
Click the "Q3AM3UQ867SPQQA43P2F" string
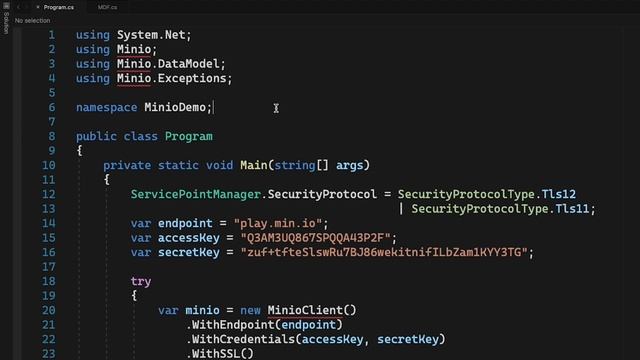pyautogui.click(x=315, y=238)
